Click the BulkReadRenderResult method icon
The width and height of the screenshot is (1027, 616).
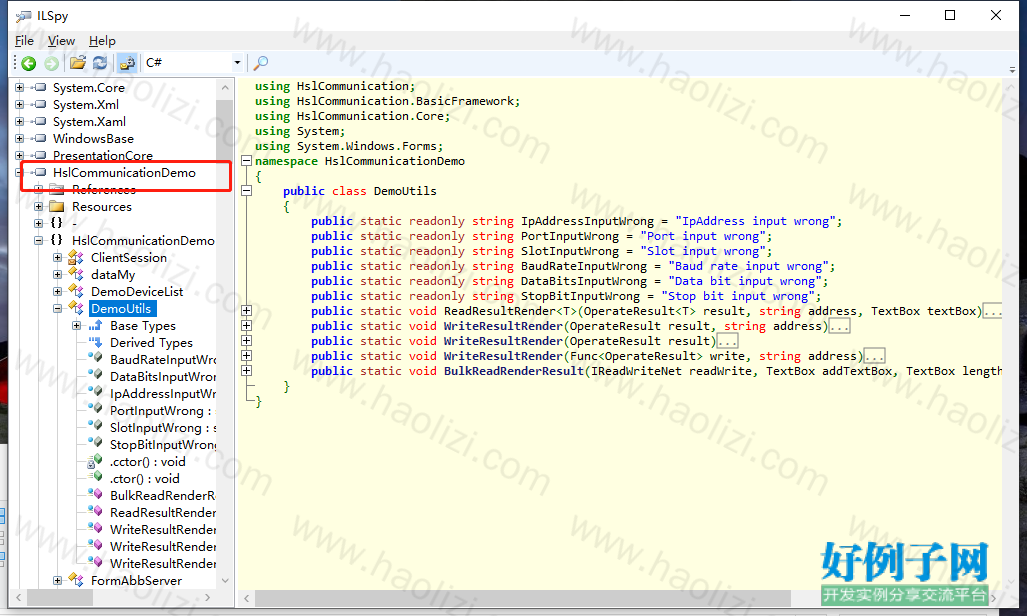pyautogui.click(x=96, y=495)
